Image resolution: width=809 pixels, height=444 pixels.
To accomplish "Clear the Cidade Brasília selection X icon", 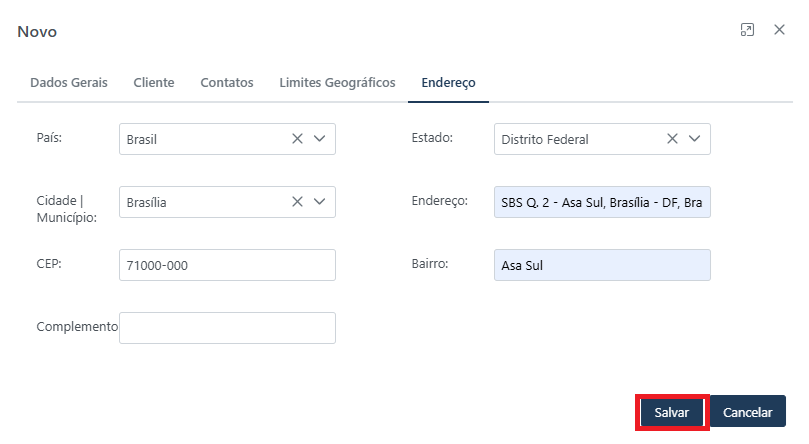I will 297,202.
